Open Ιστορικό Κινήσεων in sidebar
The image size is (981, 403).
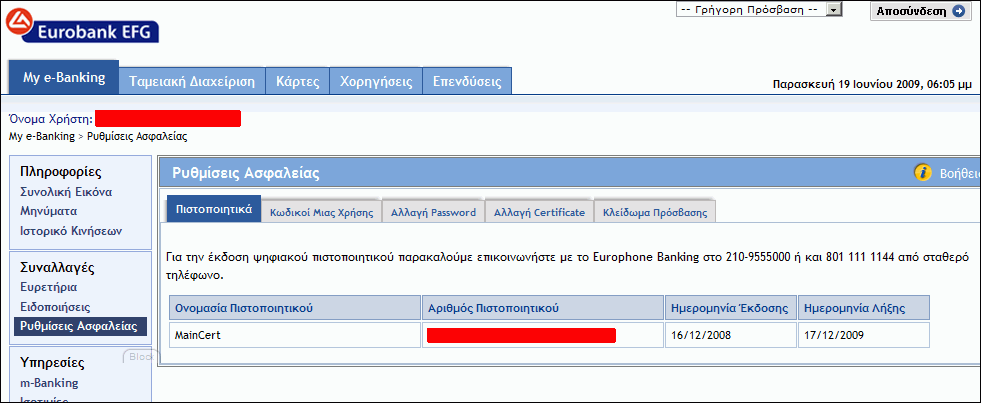tap(71, 231)
